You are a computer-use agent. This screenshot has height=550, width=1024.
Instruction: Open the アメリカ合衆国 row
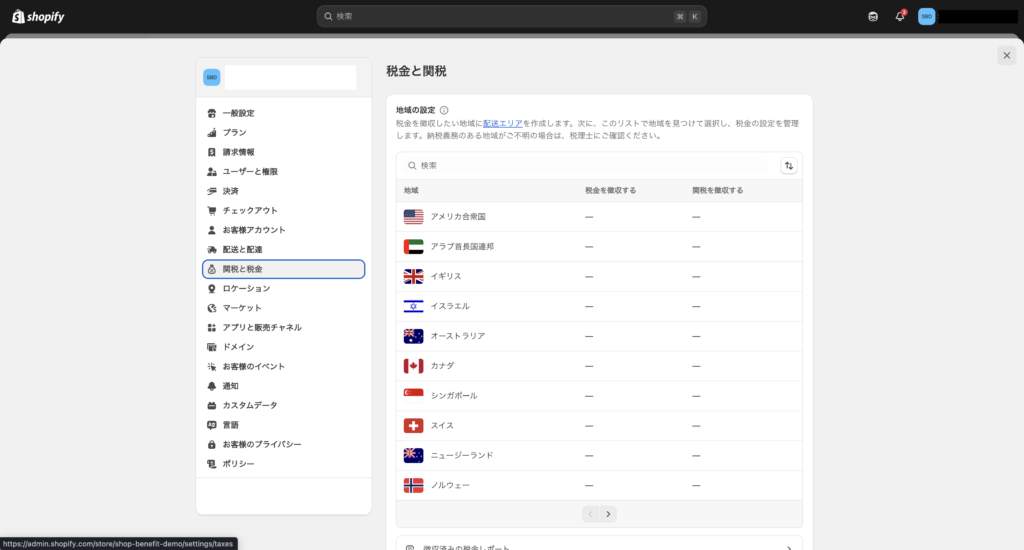click(x=599, y=217)
